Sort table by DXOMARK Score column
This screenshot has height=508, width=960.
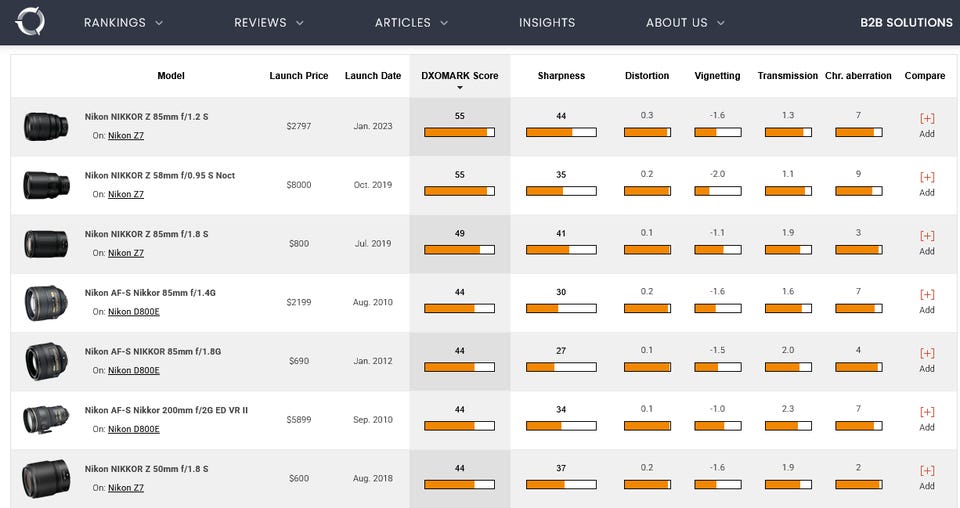[x=459, y=76]
